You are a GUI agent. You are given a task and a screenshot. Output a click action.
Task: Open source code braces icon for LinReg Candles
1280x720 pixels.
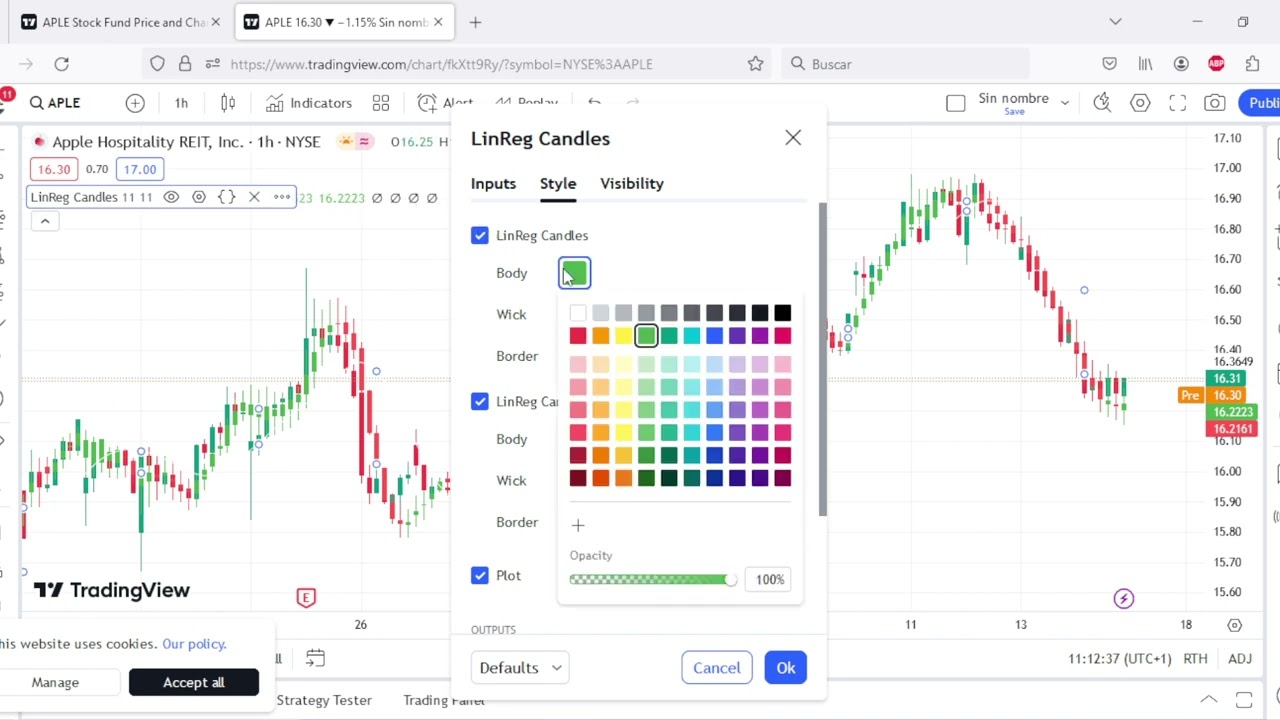click(227, 197)
